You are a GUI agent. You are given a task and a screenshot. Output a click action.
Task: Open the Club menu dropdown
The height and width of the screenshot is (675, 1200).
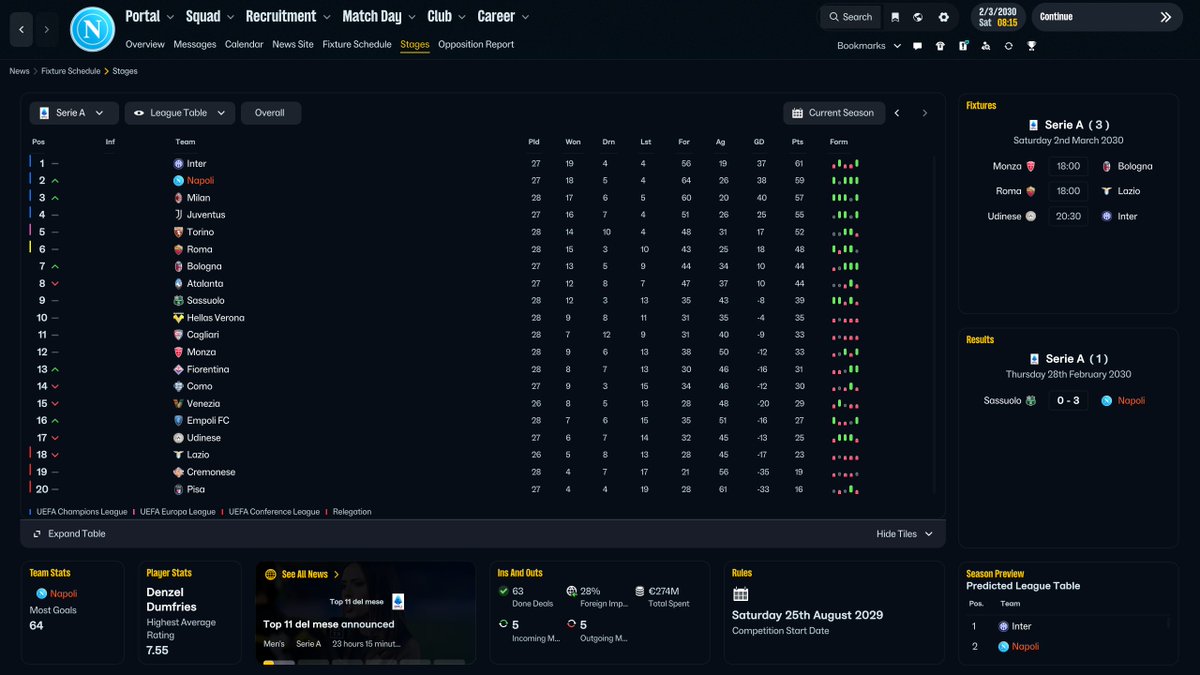click(x=447, y=16)
